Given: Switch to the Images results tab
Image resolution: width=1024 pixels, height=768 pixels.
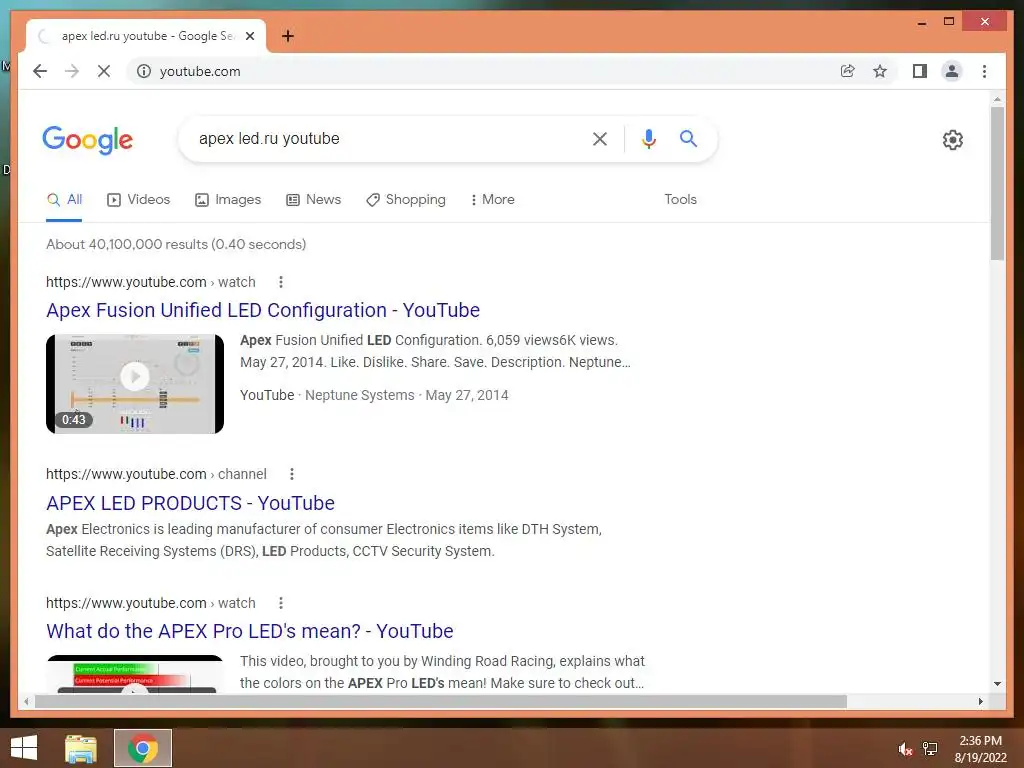Looking at the screenshot, I should (x=228, y=199).
